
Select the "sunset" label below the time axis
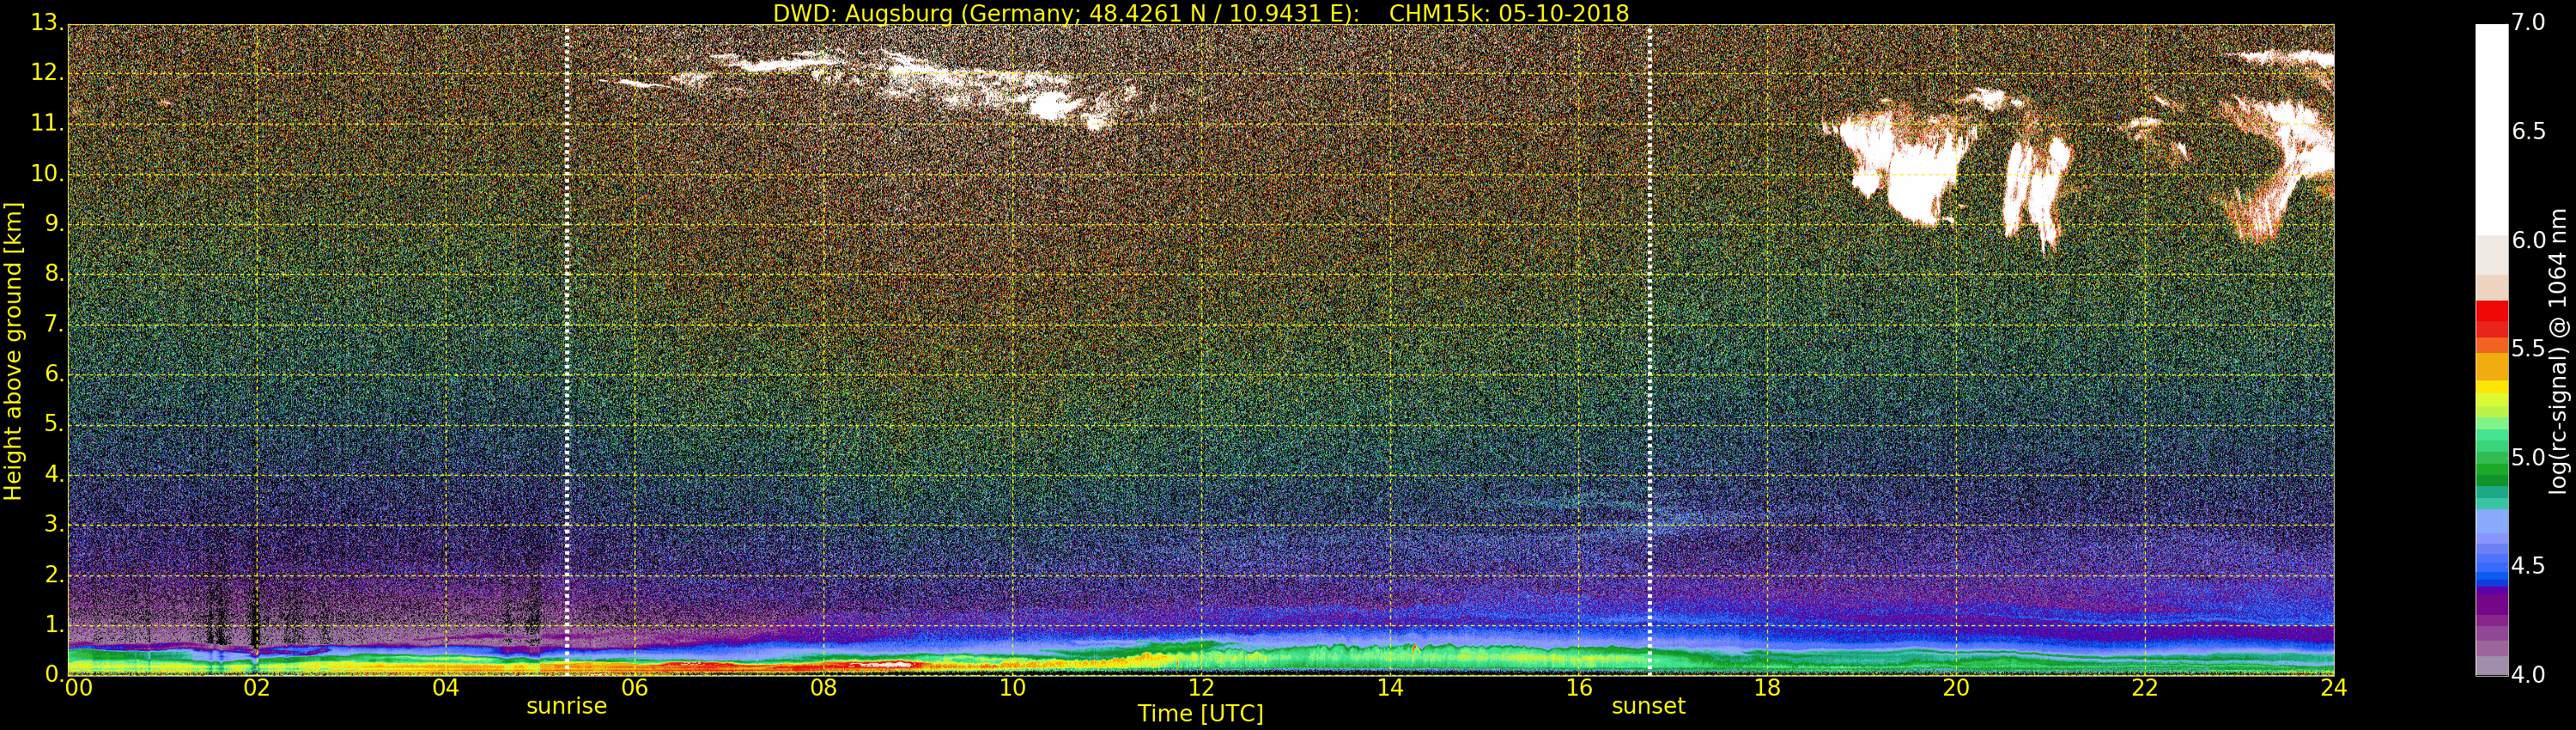coord(1648,706)
